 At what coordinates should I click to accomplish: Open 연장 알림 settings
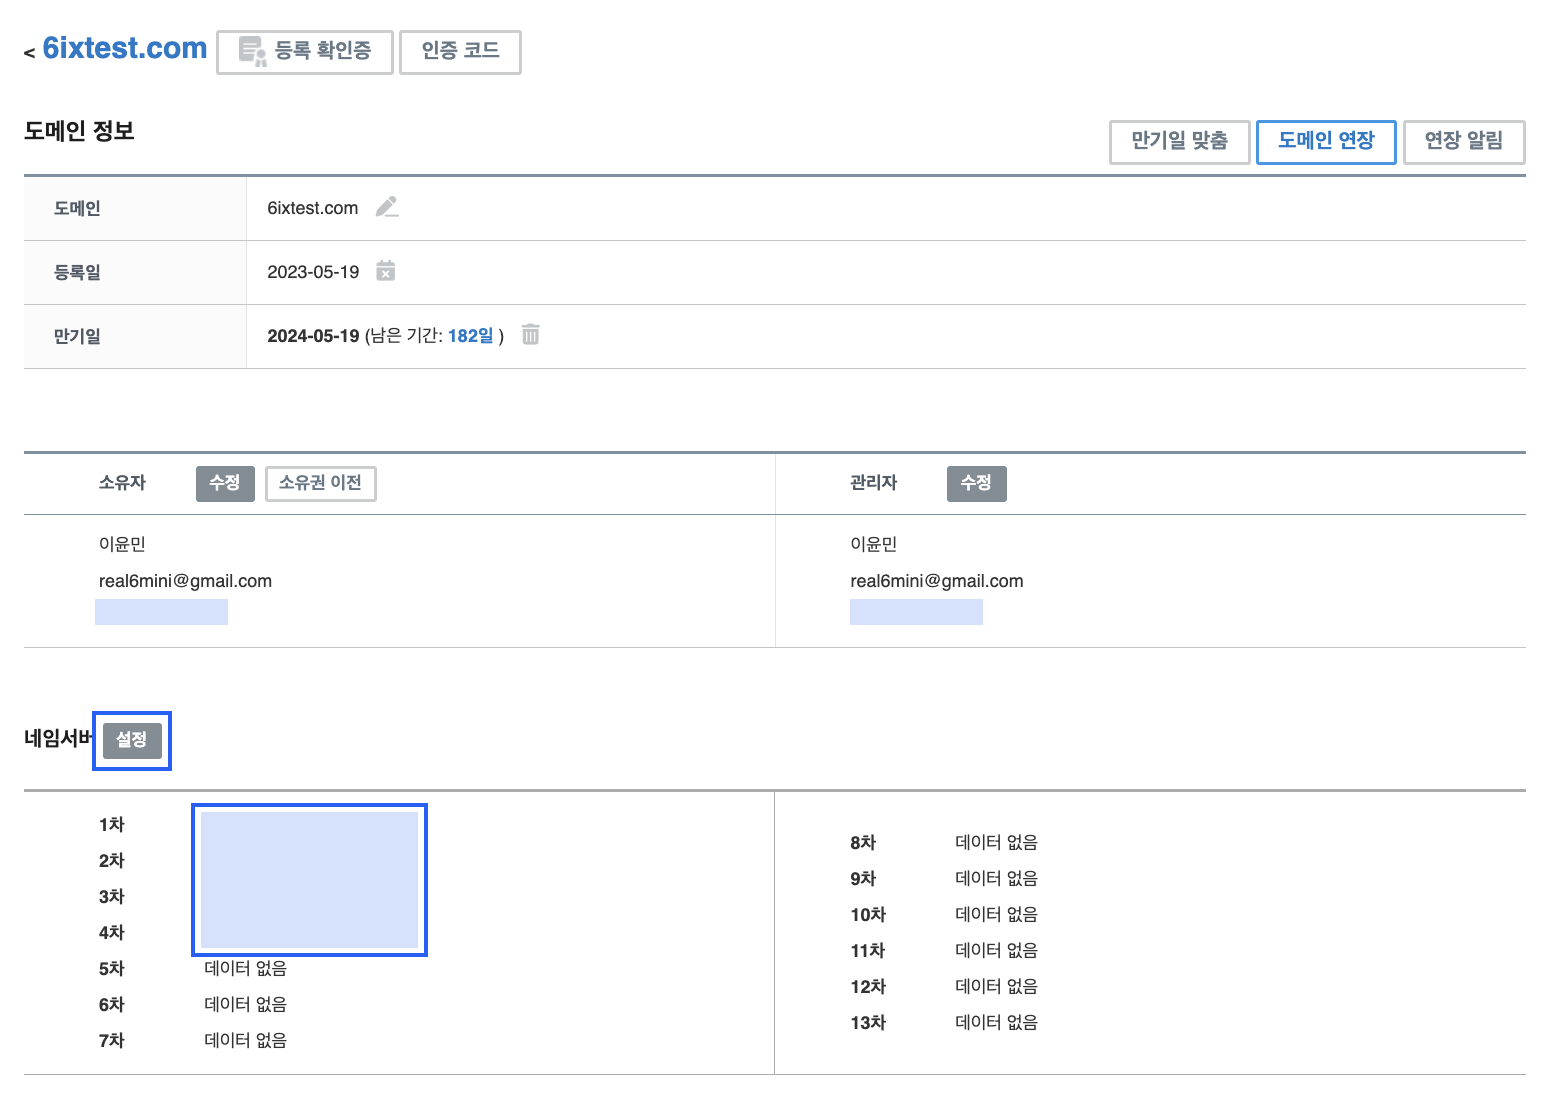[x=1464, y=141]
